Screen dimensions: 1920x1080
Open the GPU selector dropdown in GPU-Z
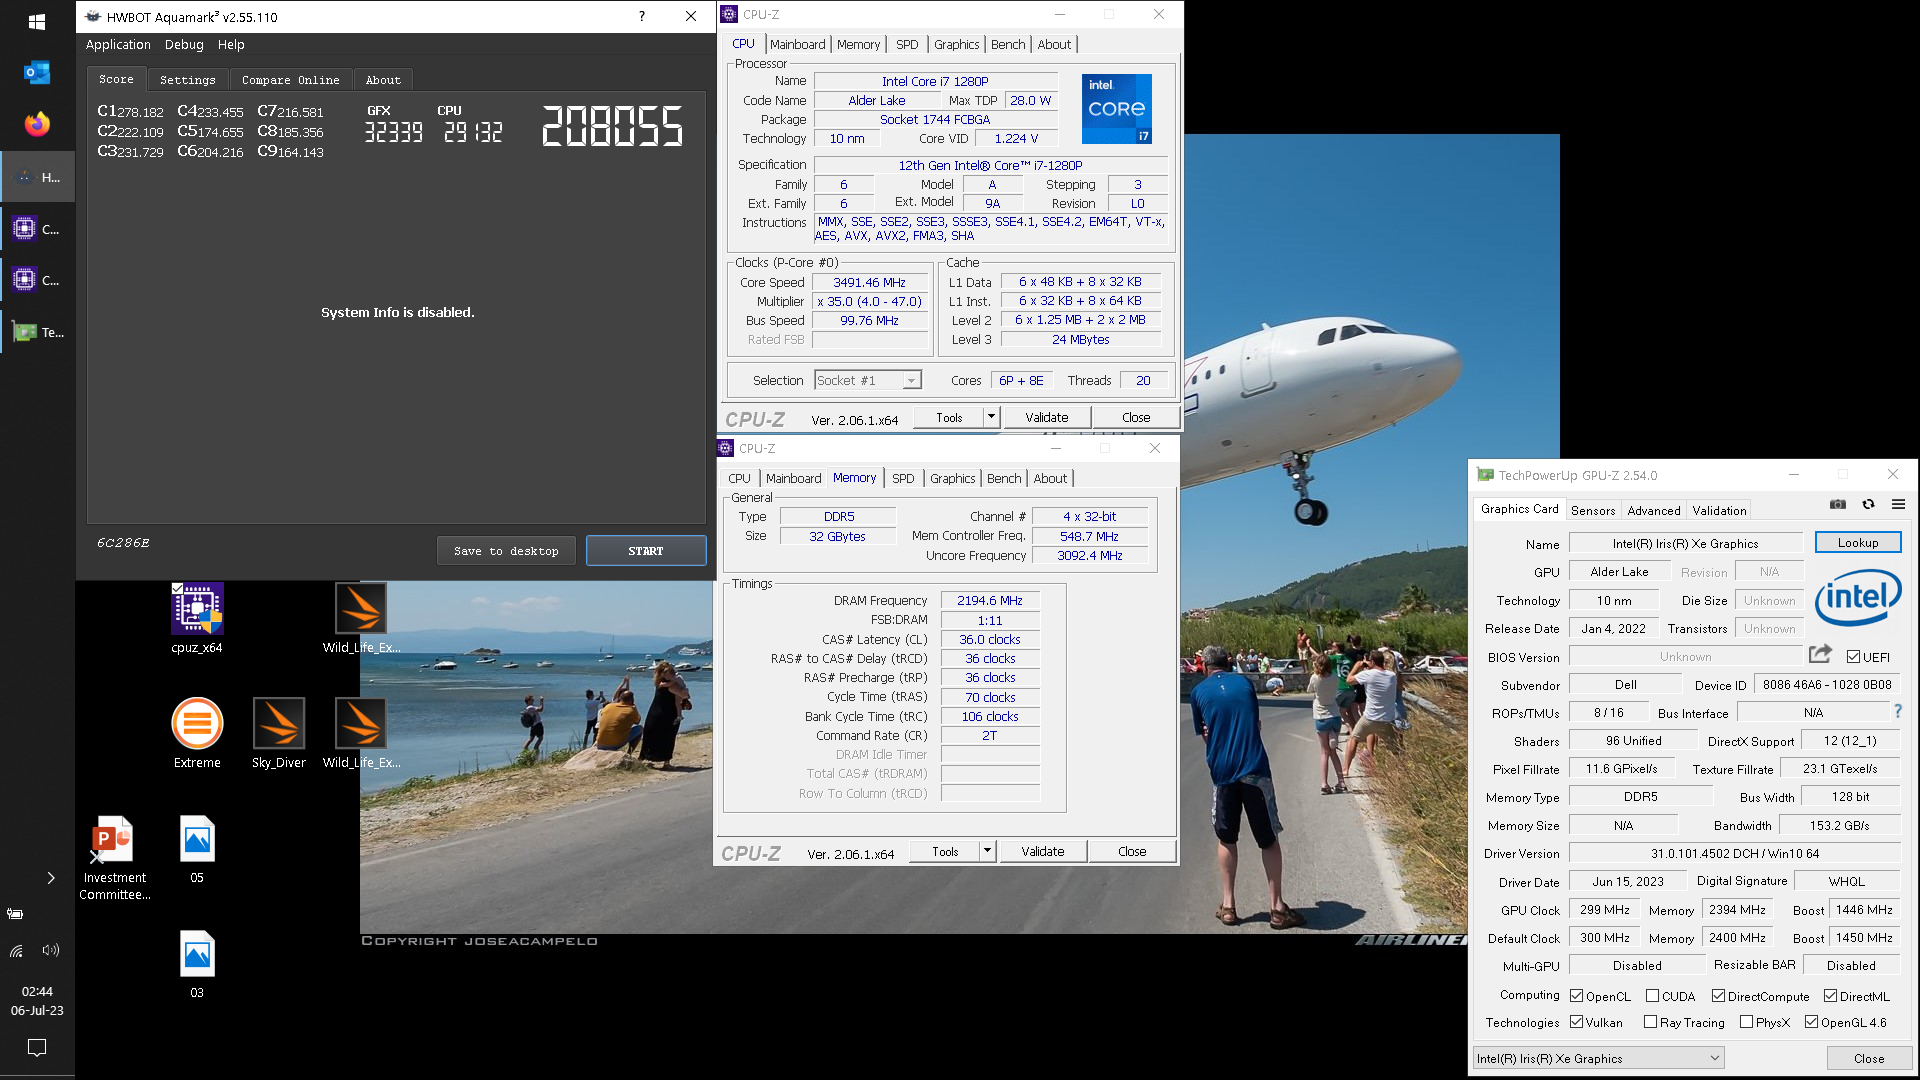[x=1598, y=1058]
